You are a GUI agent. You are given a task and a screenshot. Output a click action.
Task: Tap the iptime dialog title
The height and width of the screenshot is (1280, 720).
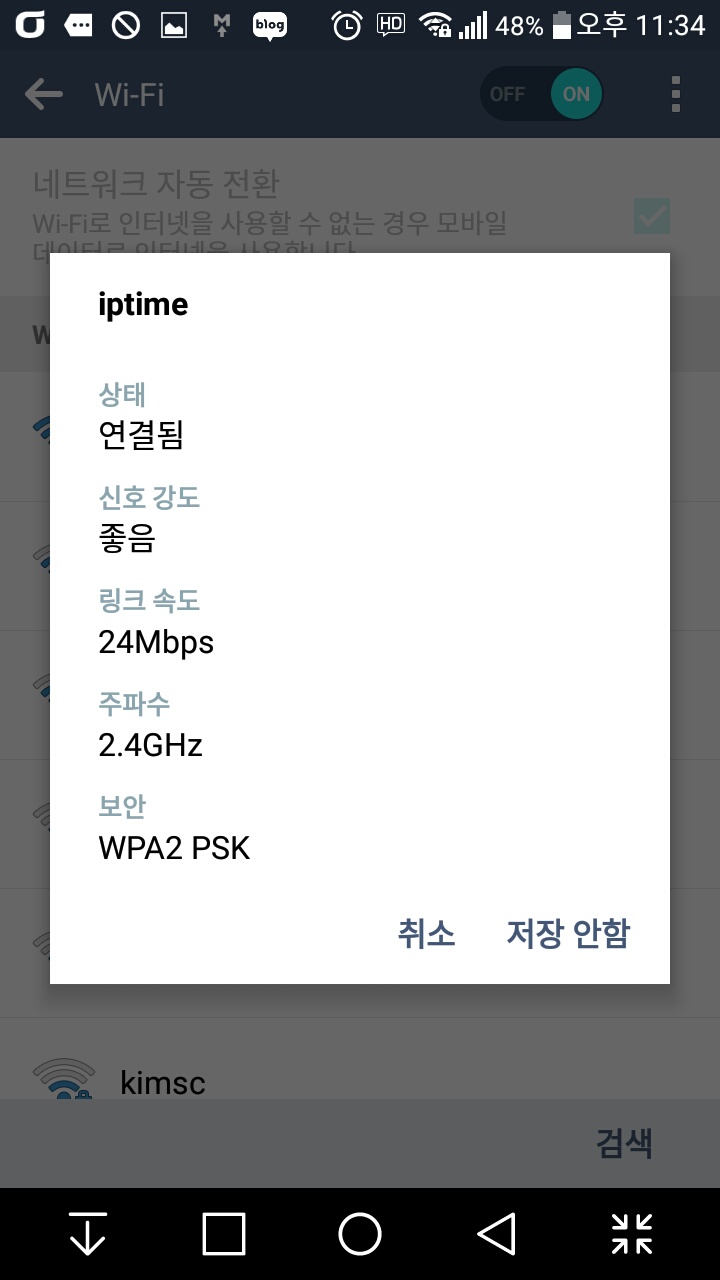(x=143, y=304)
